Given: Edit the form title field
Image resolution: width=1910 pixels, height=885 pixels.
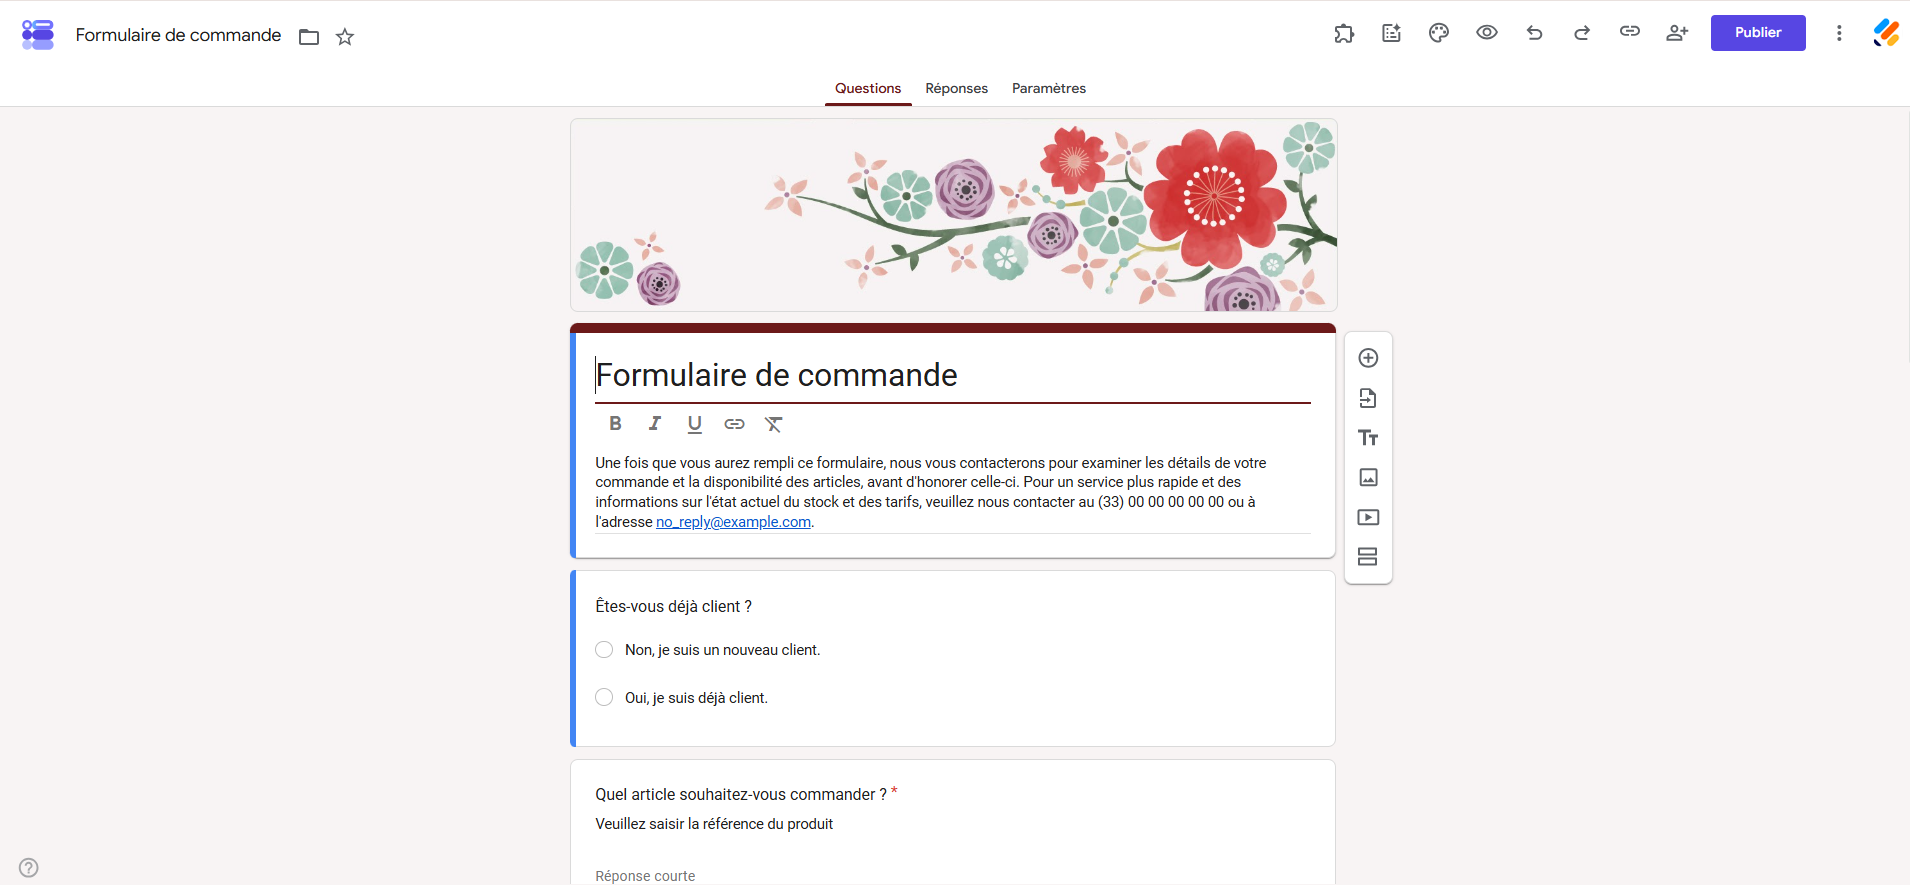Looking at the screenshot, I should click(953, 375).
